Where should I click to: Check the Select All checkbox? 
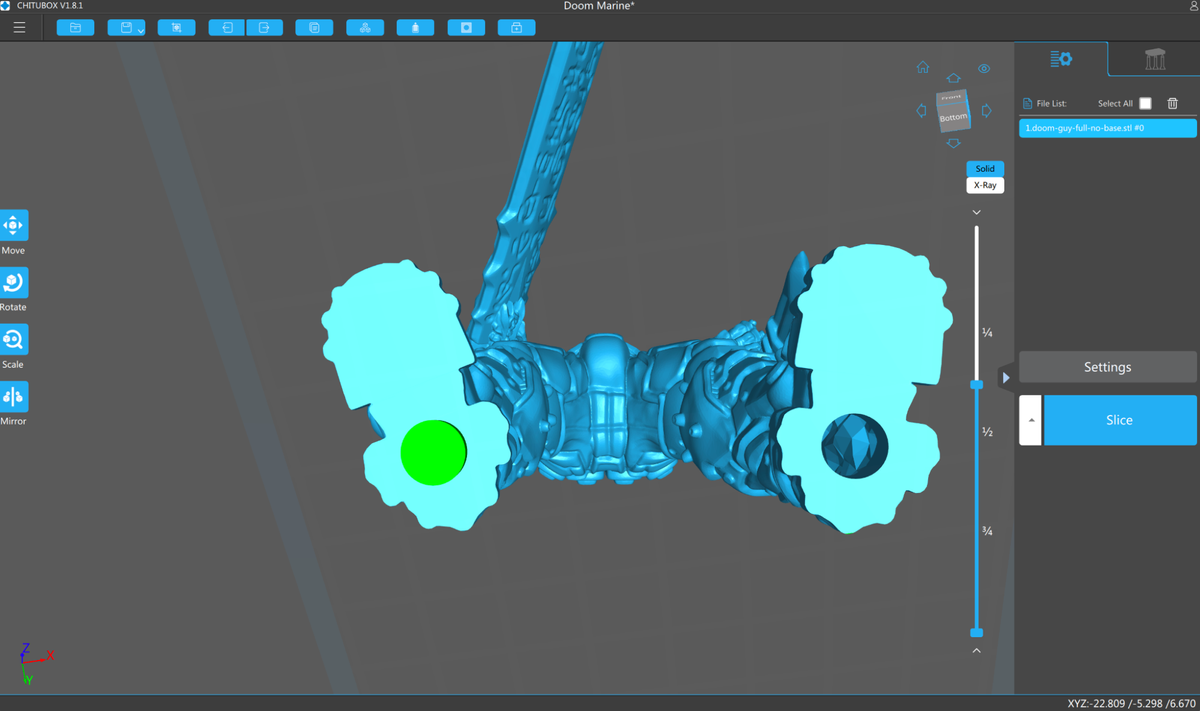[1145, 103]
